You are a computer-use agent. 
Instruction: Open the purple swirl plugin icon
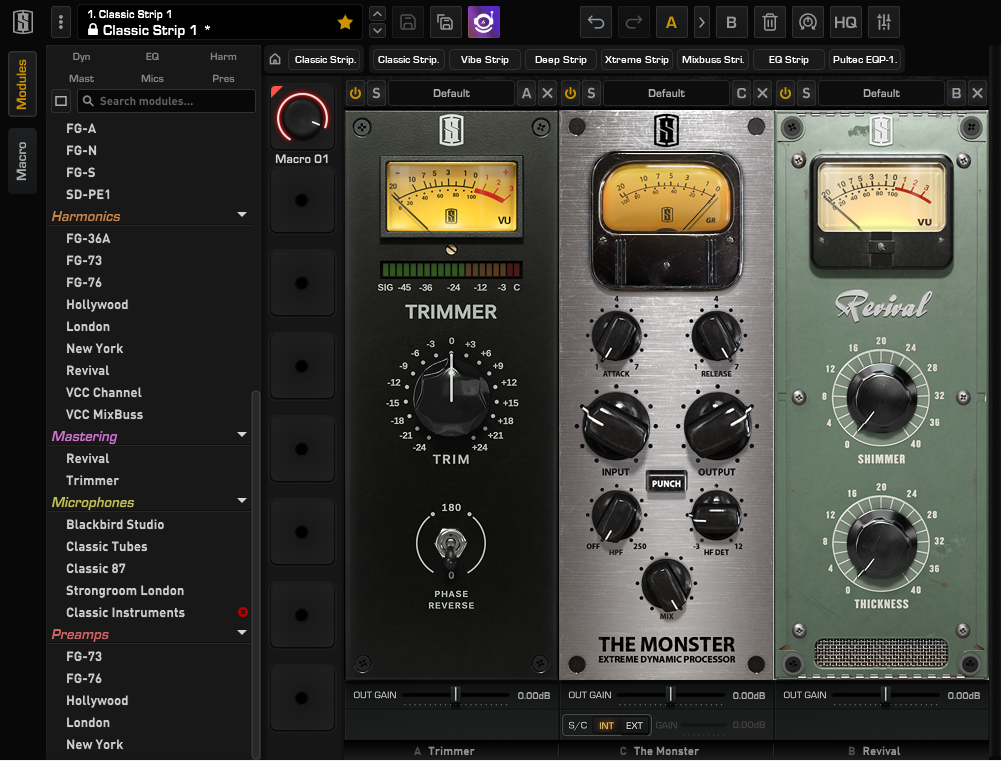[484, 22]
